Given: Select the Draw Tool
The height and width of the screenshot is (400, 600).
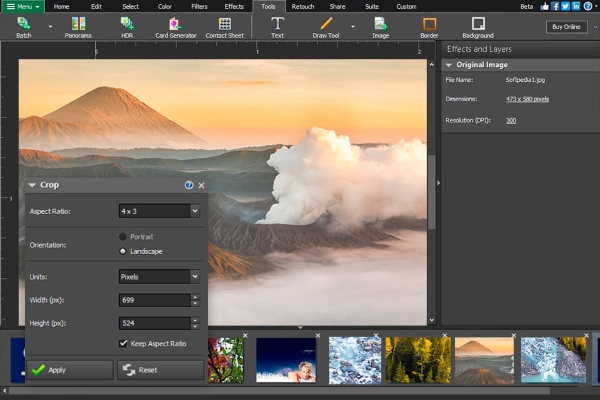Looking at the screenshot, I should (326, 26).
